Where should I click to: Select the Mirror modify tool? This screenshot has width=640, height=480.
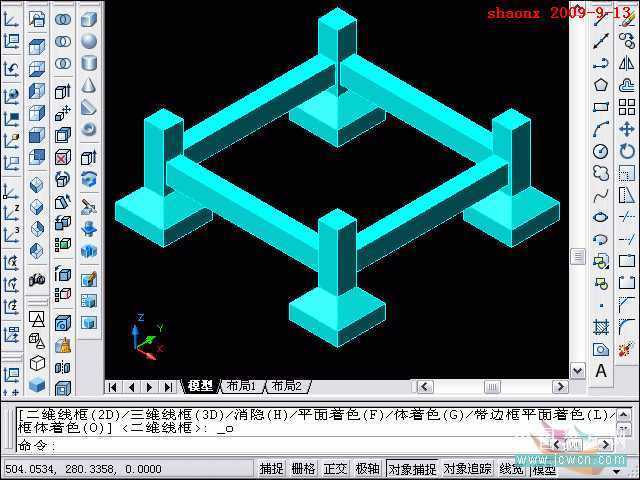(627, 63)
